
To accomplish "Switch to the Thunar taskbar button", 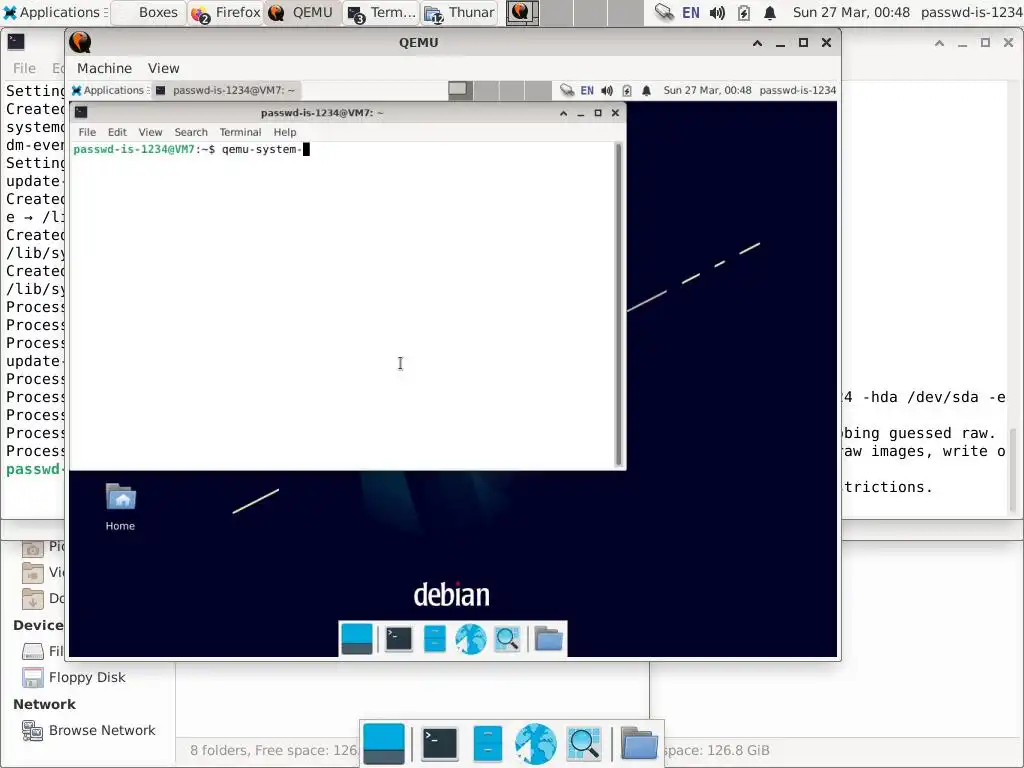I will pyautogui.click(x=460, y=12).
